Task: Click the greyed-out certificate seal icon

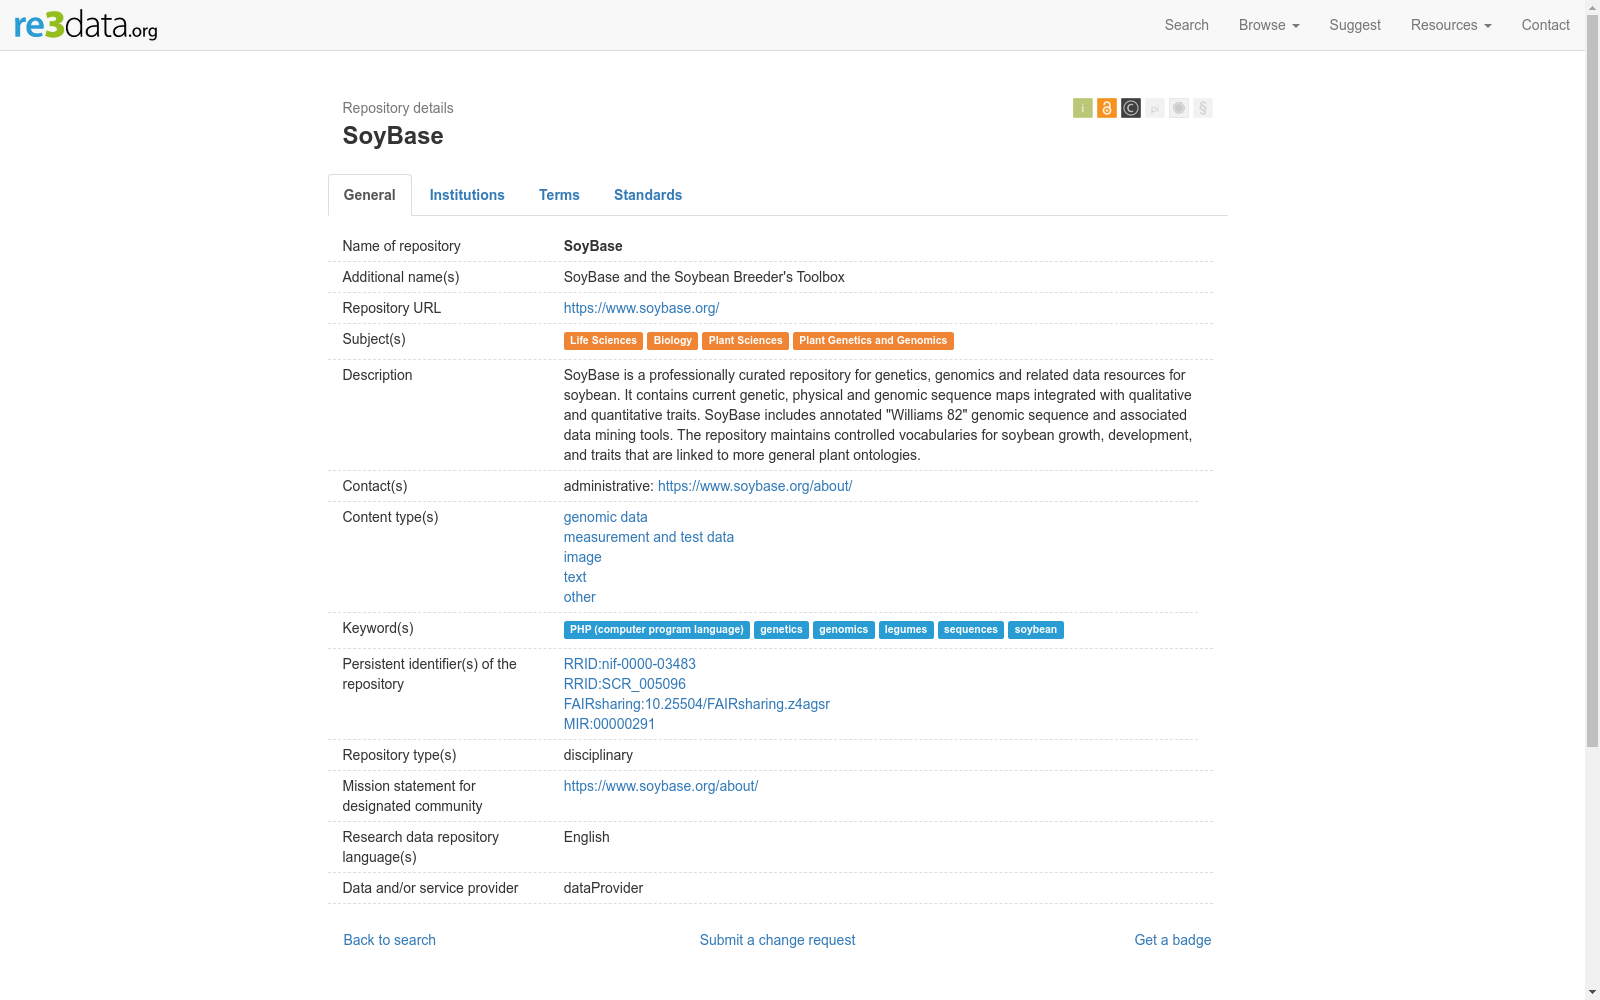Action: click(1179, 108)
